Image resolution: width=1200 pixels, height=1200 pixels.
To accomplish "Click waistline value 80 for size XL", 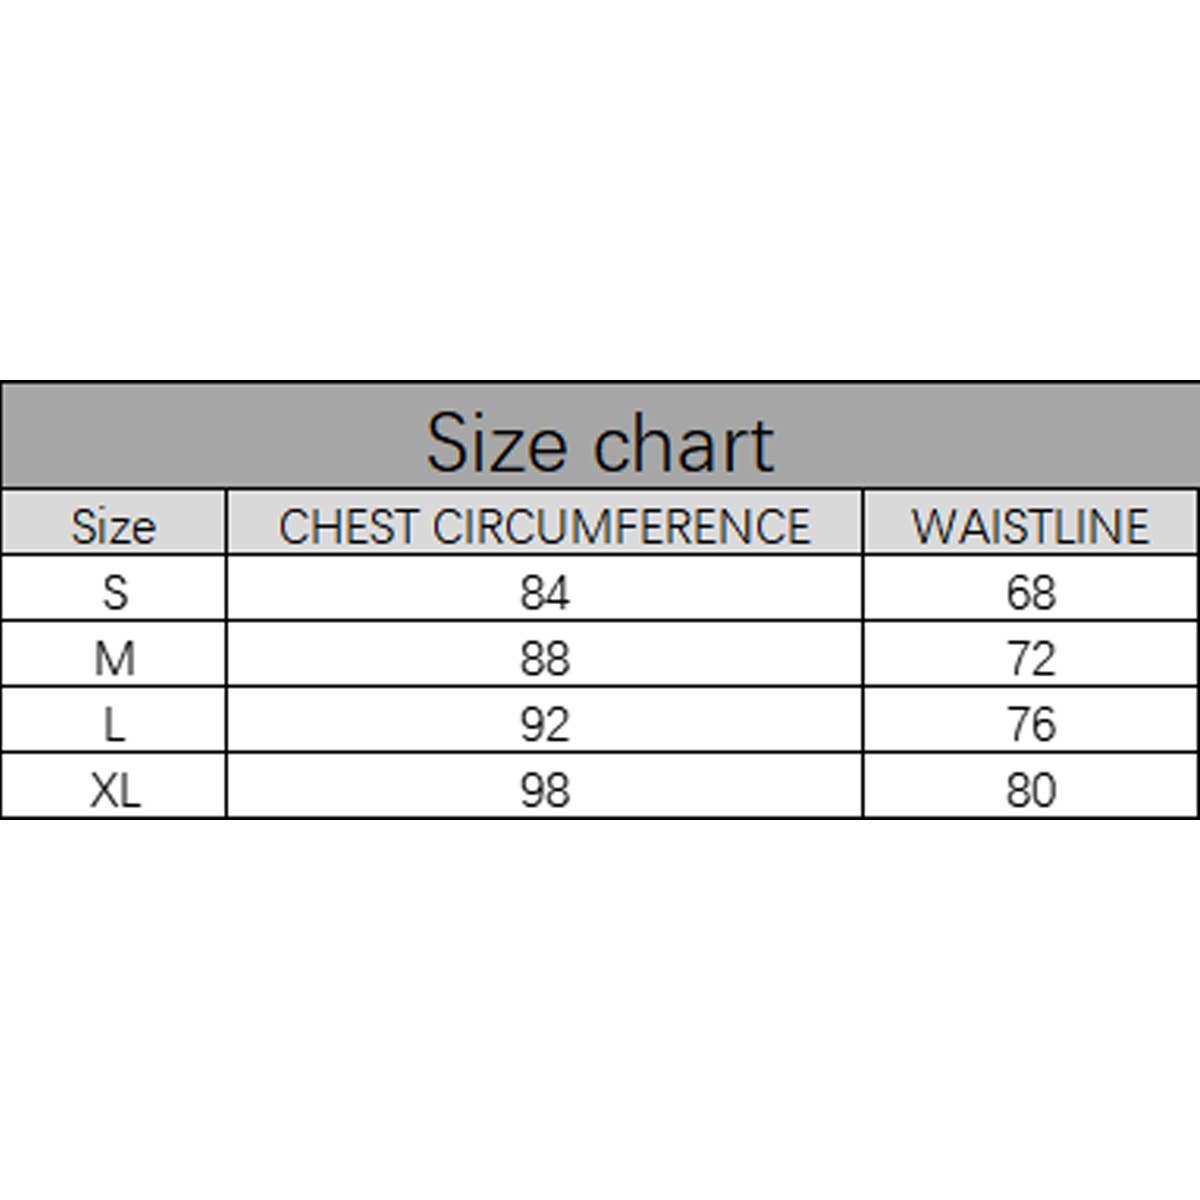I will (x=1031, y=790).
